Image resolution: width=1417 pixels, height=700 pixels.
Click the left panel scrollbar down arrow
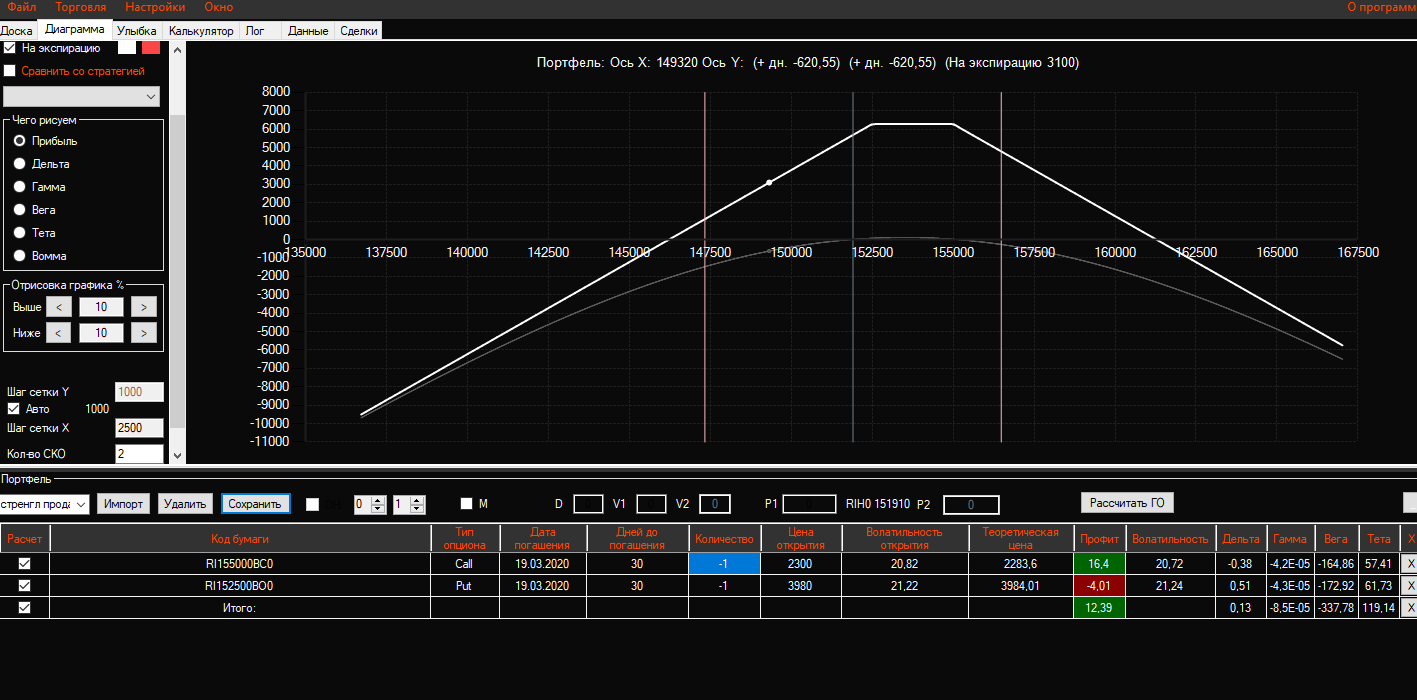[178, 455]
